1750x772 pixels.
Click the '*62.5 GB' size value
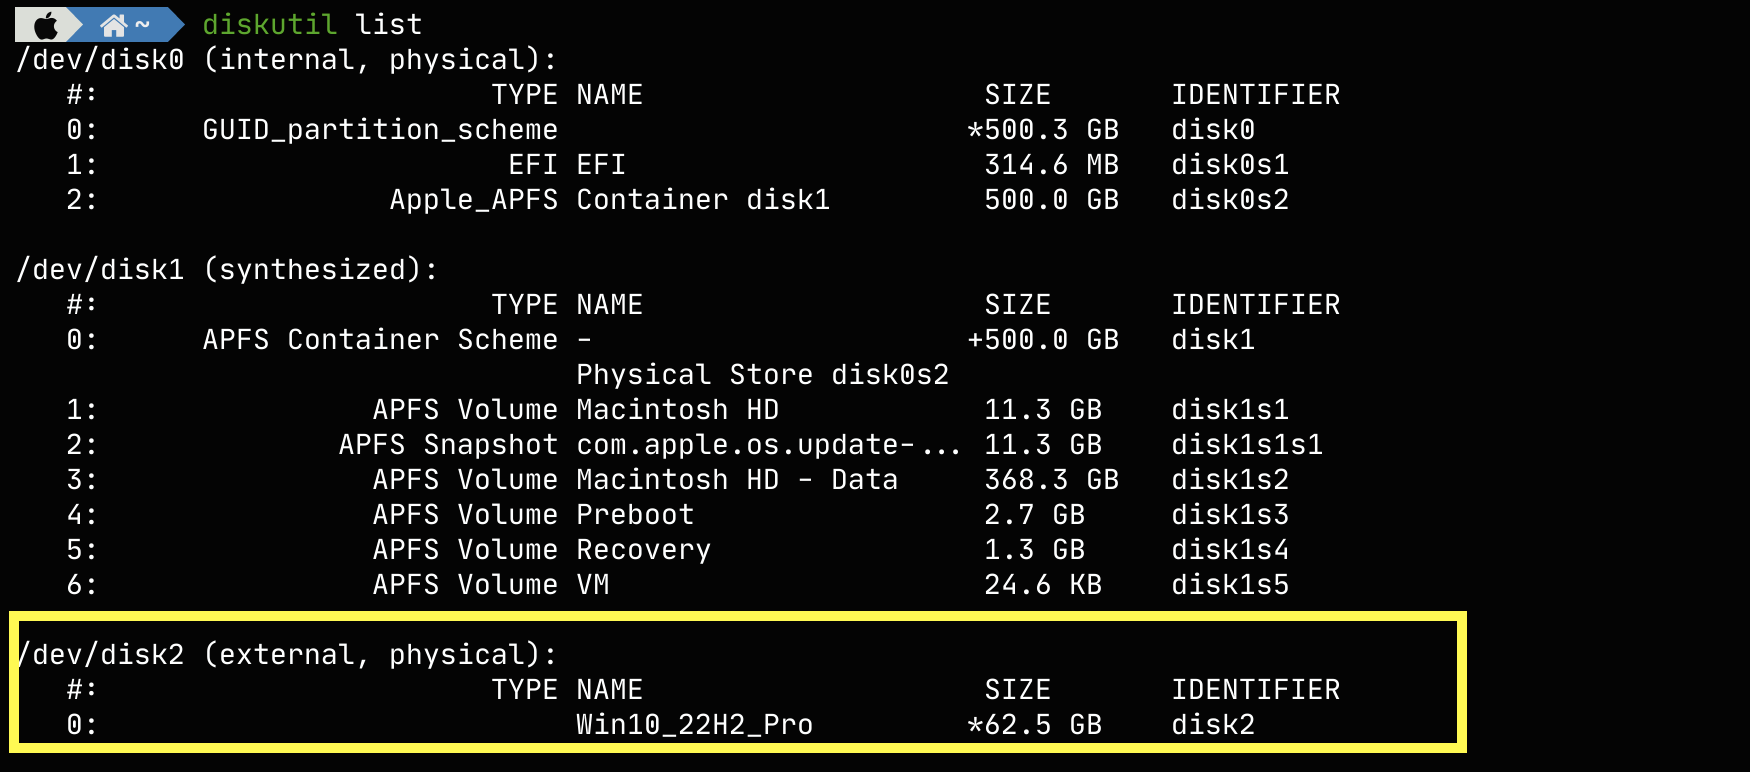click(1035, 725)
